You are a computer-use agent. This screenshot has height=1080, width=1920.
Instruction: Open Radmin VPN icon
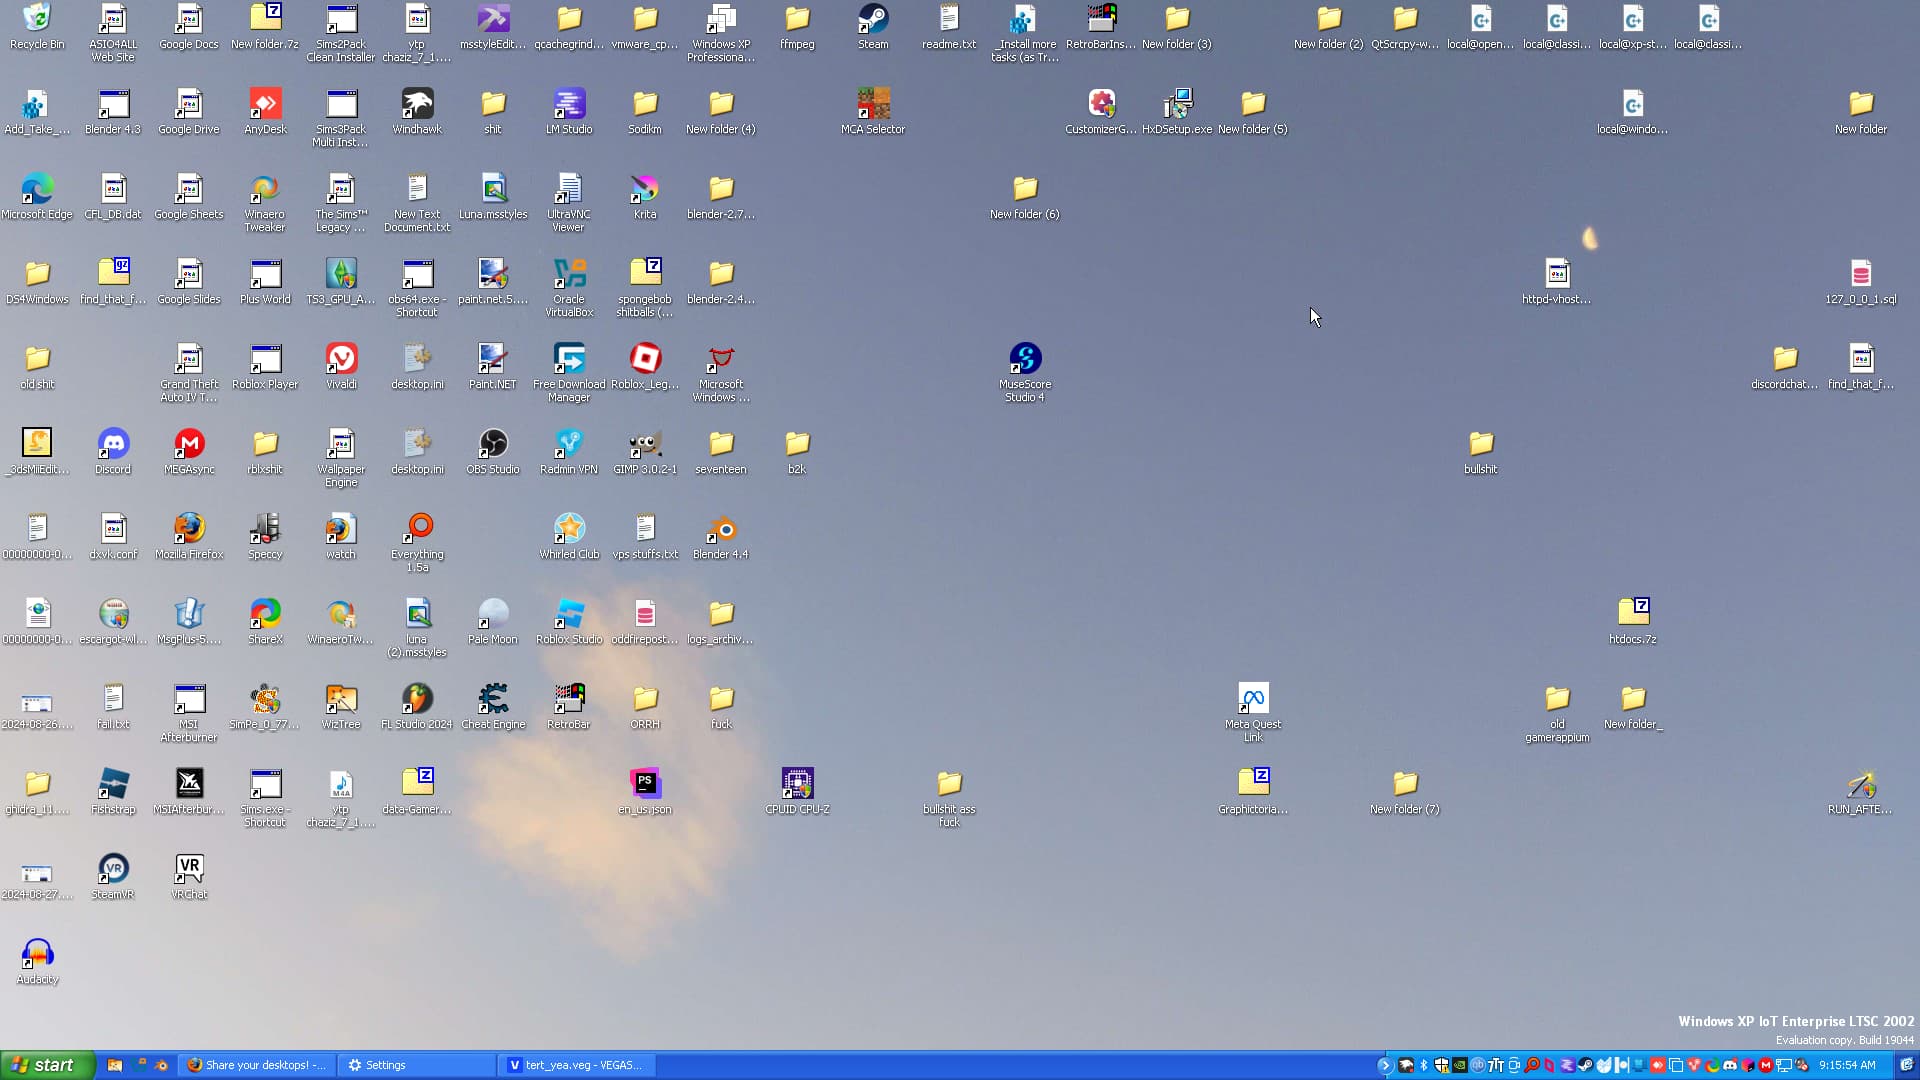click(569, 452)
